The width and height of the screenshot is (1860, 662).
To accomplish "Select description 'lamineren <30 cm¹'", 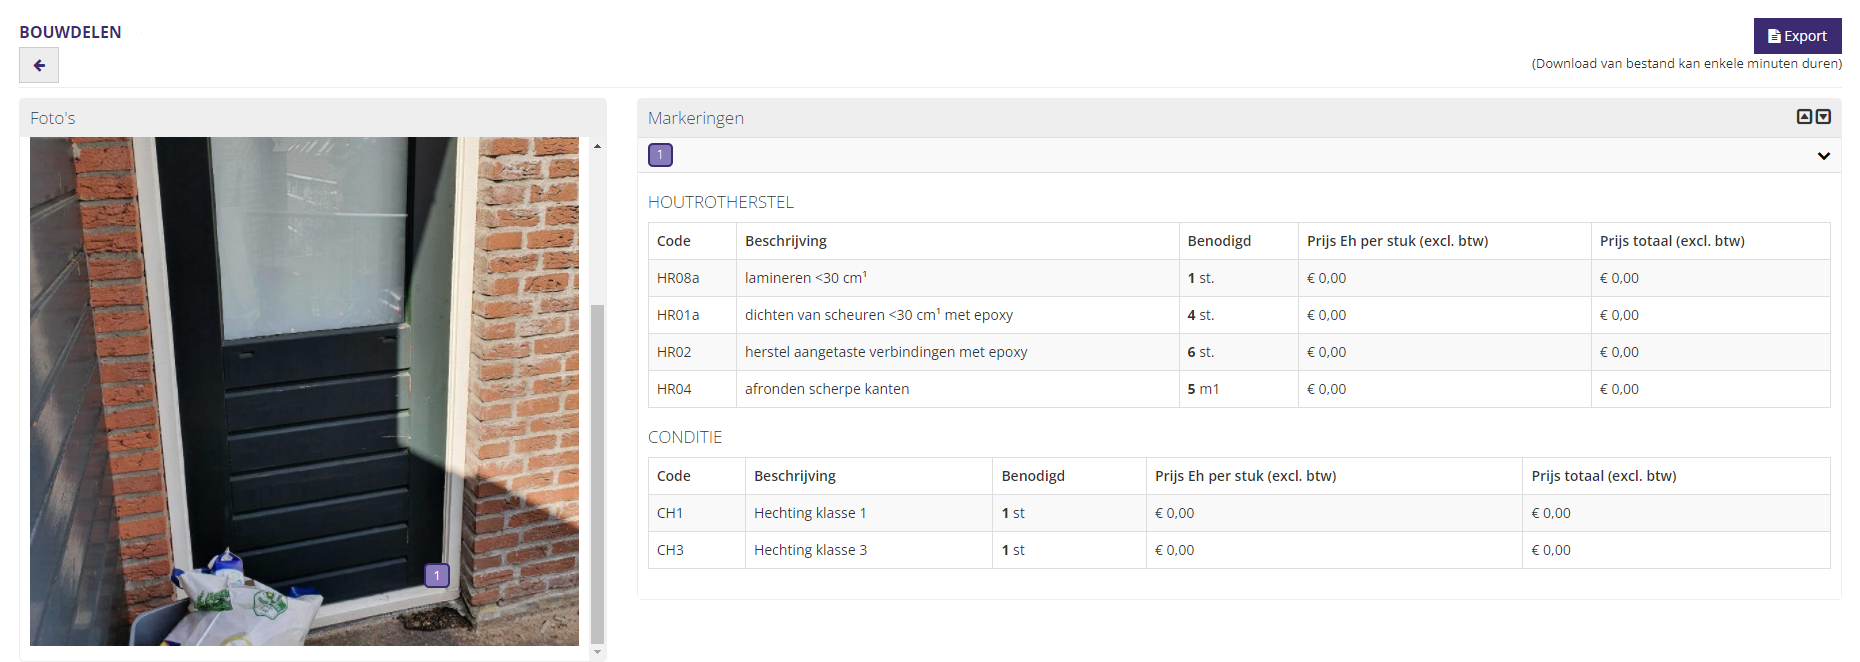I will 806,278.
